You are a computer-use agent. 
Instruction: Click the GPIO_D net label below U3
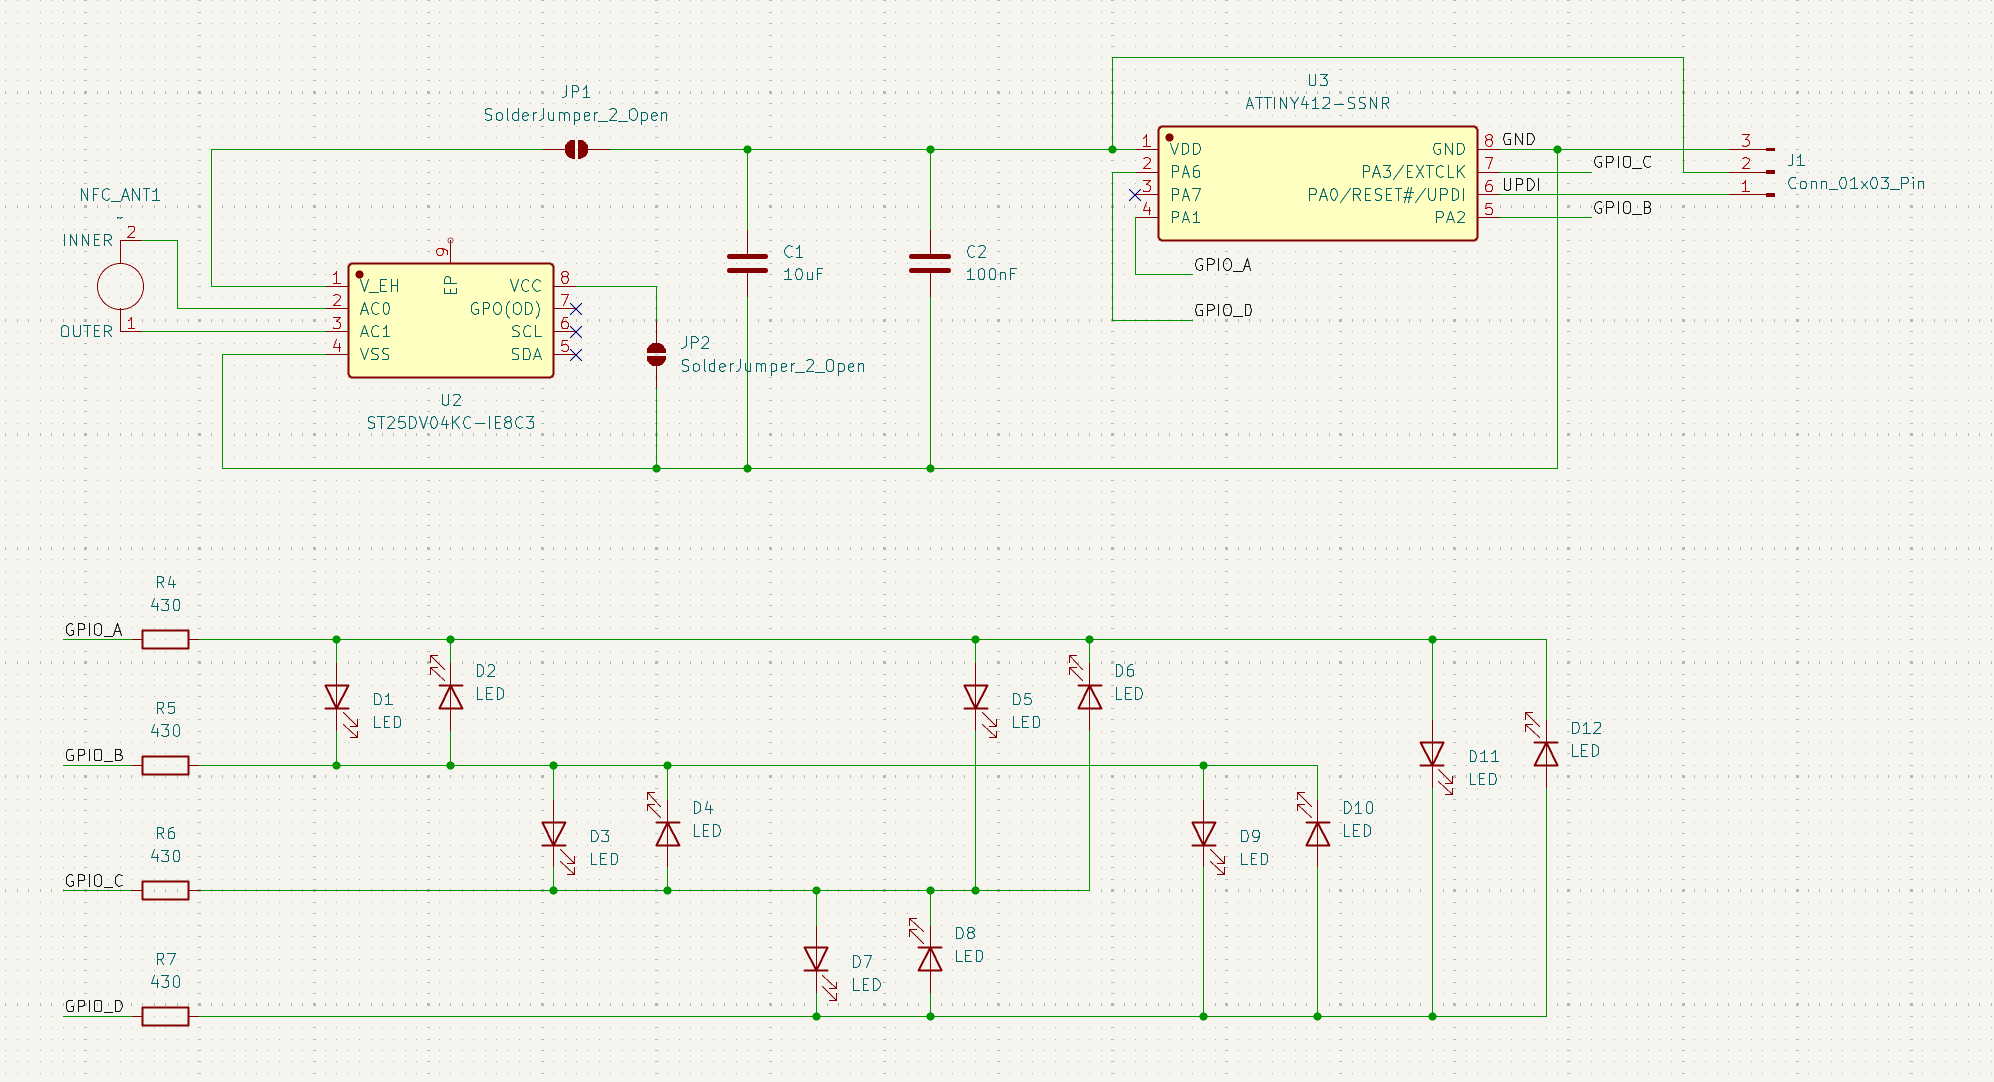1223,310
